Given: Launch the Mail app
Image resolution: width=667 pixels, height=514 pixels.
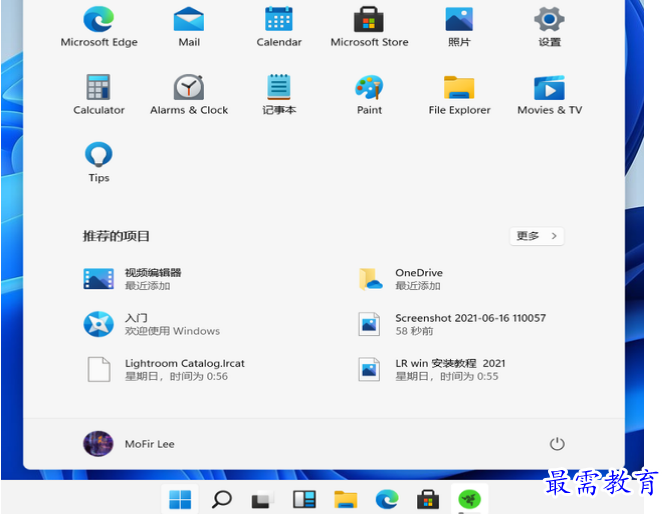Looking at the screenshot, I should [189, 27].
